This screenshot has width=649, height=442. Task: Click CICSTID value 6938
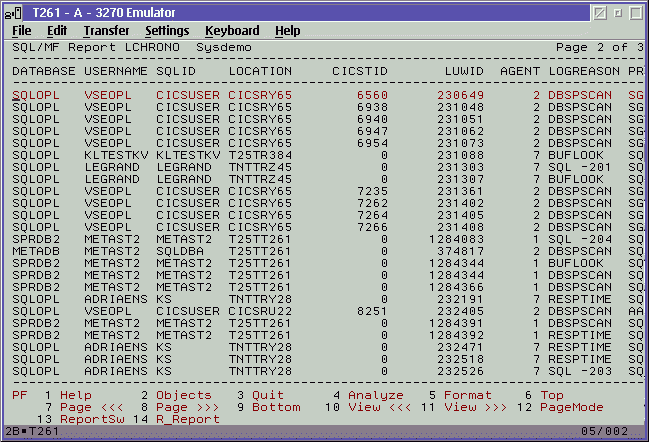372,107
